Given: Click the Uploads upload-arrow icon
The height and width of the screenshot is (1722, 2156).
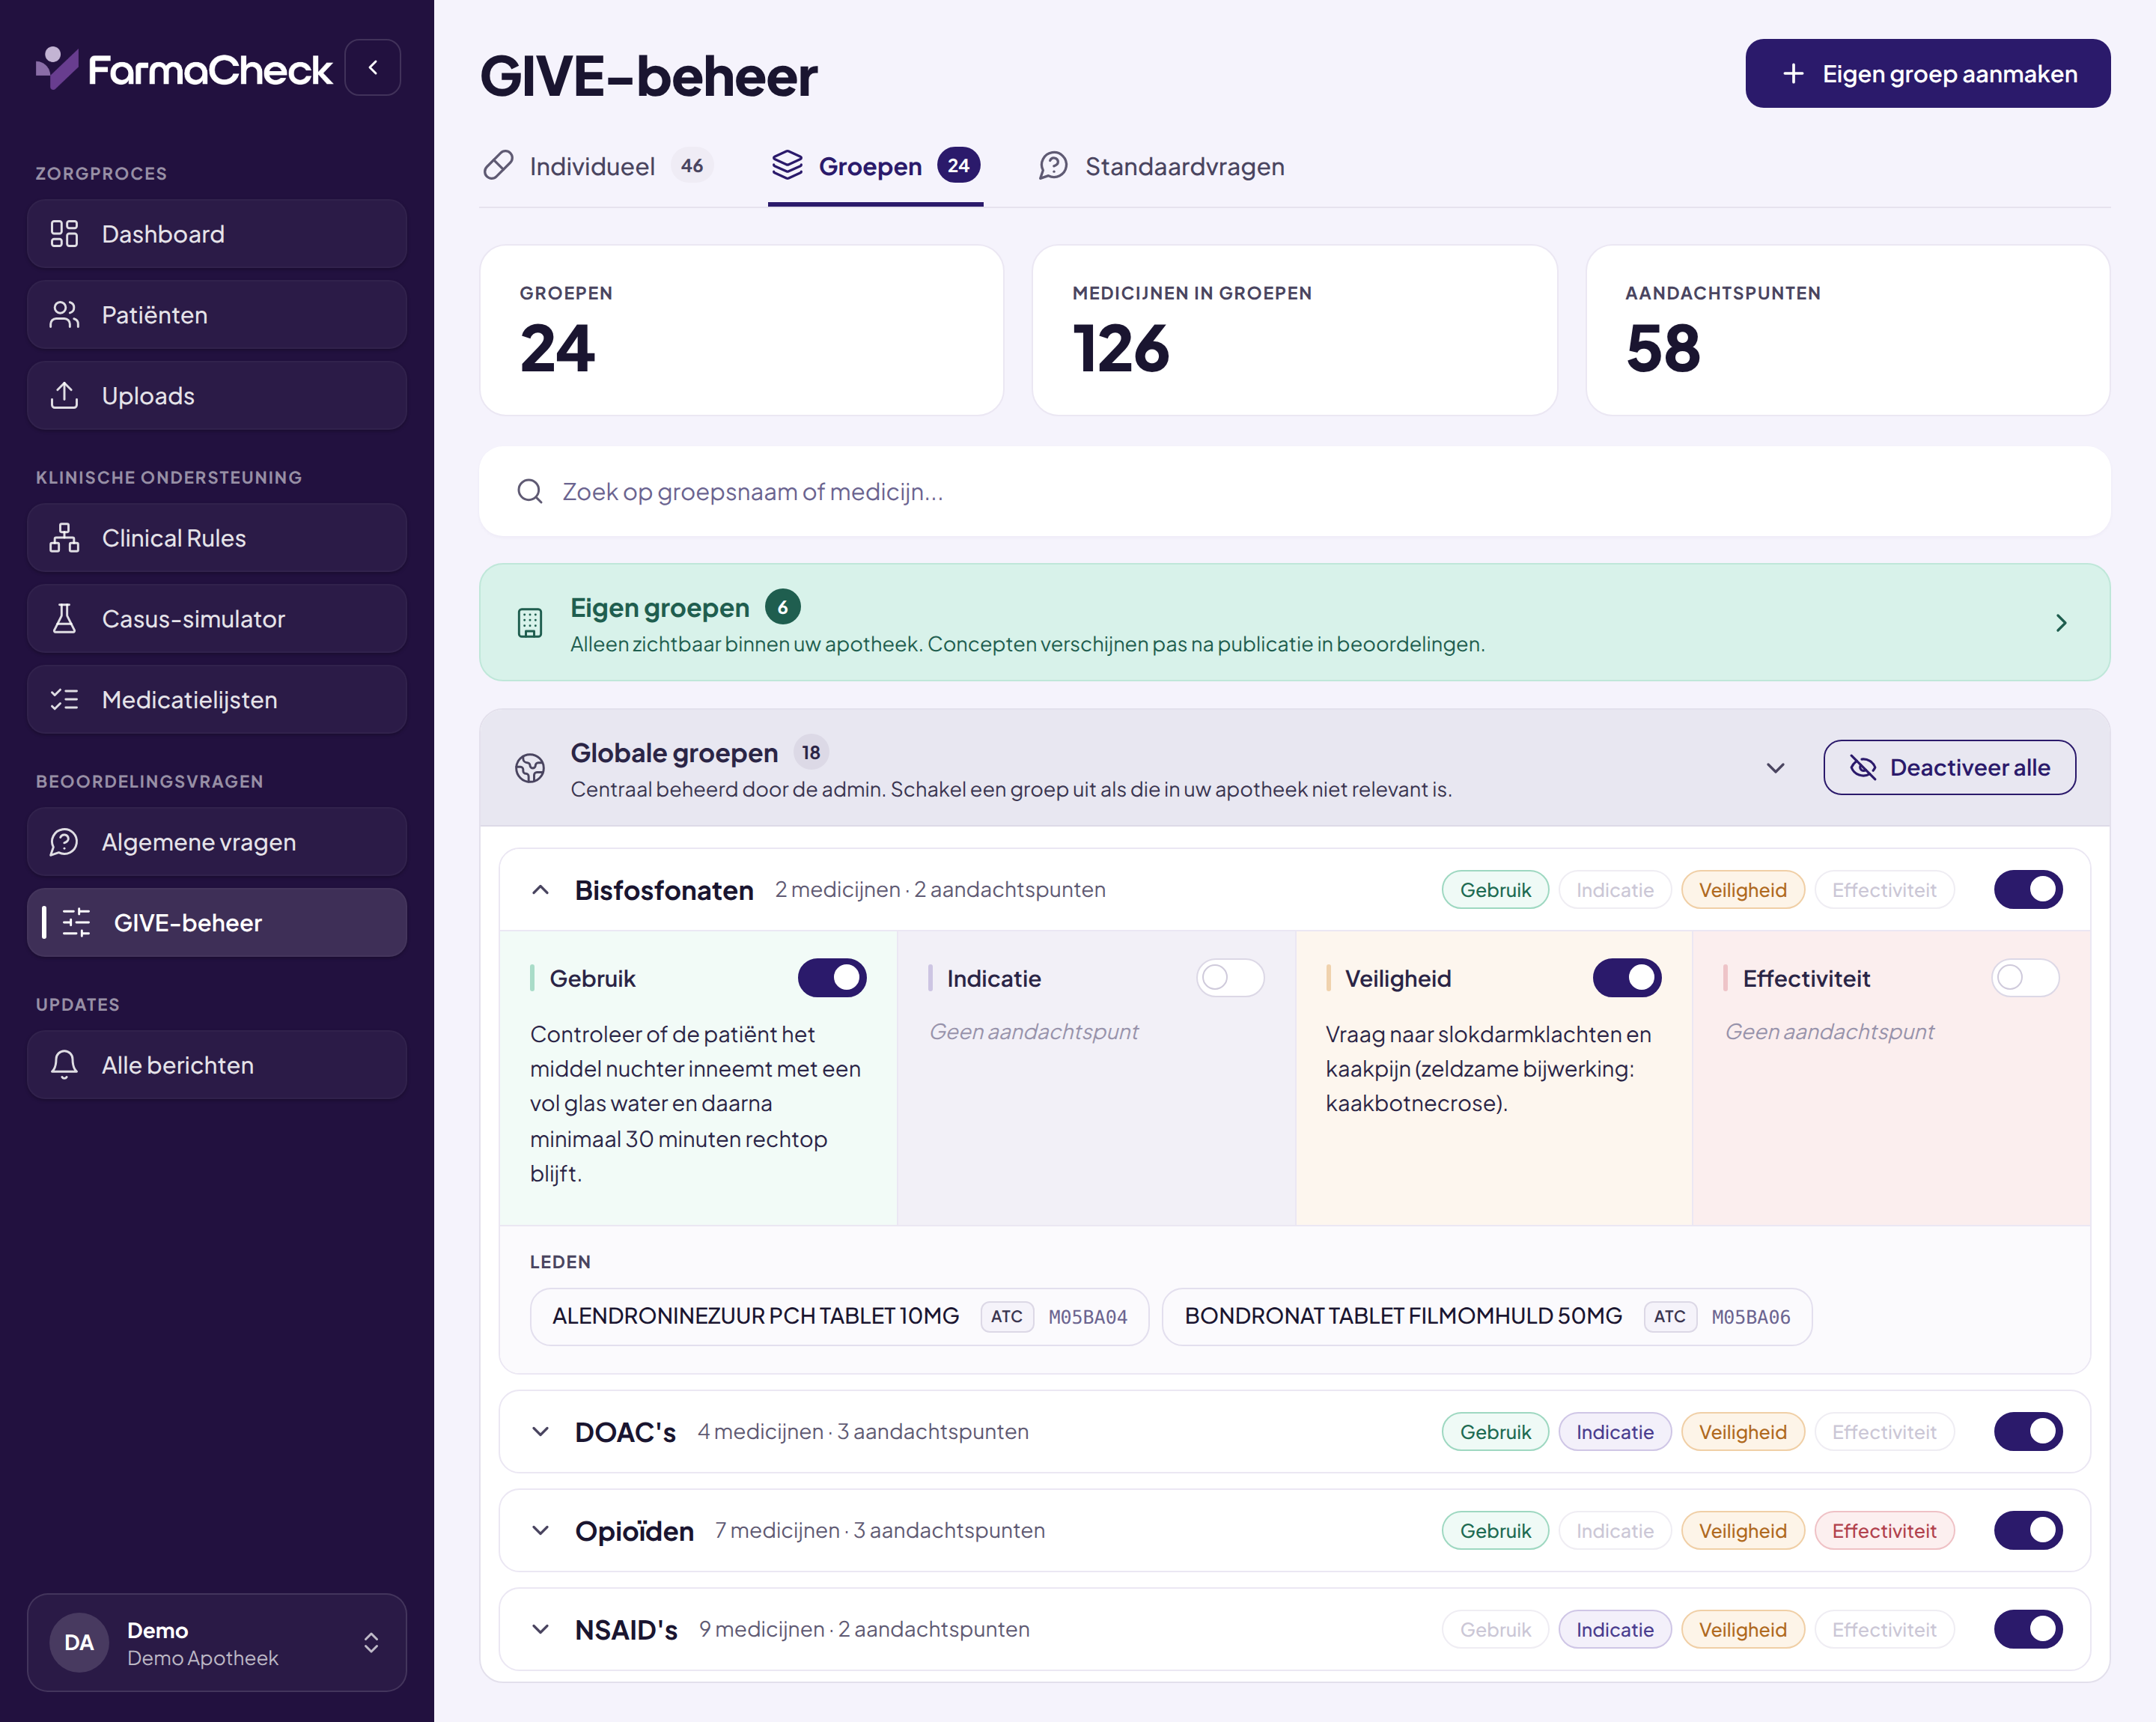Looking at the screenshot, I should (x=64, y=396).
